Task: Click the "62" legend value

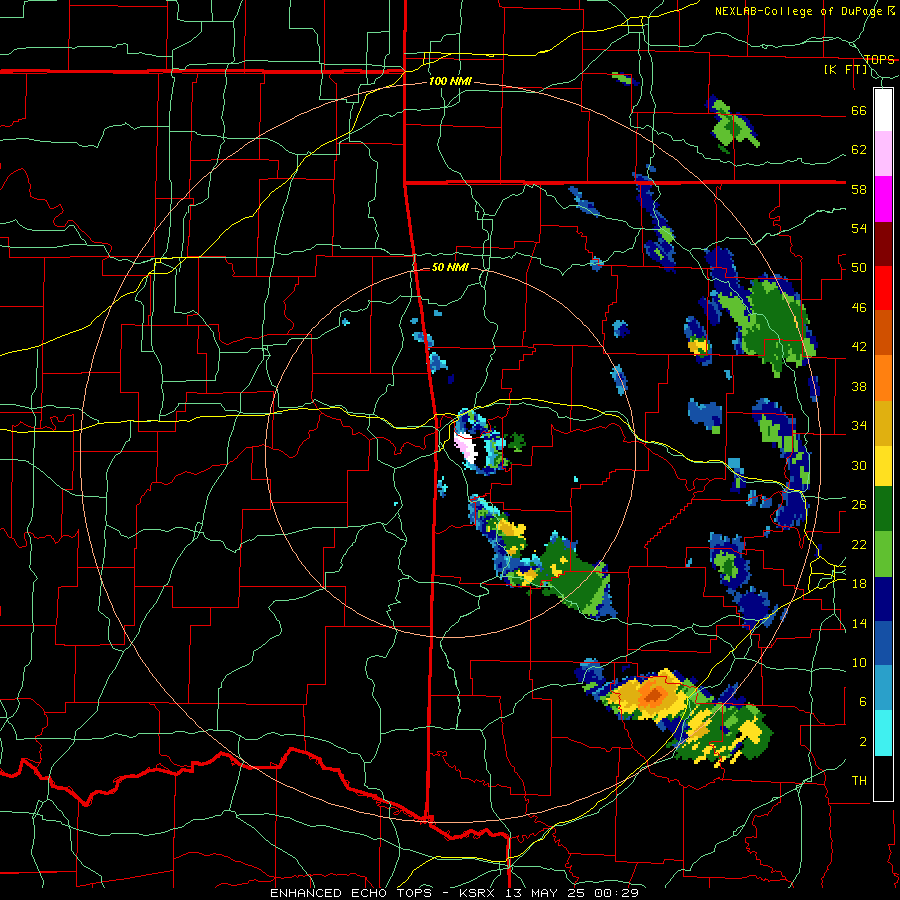Action: (x=859, y=150)
